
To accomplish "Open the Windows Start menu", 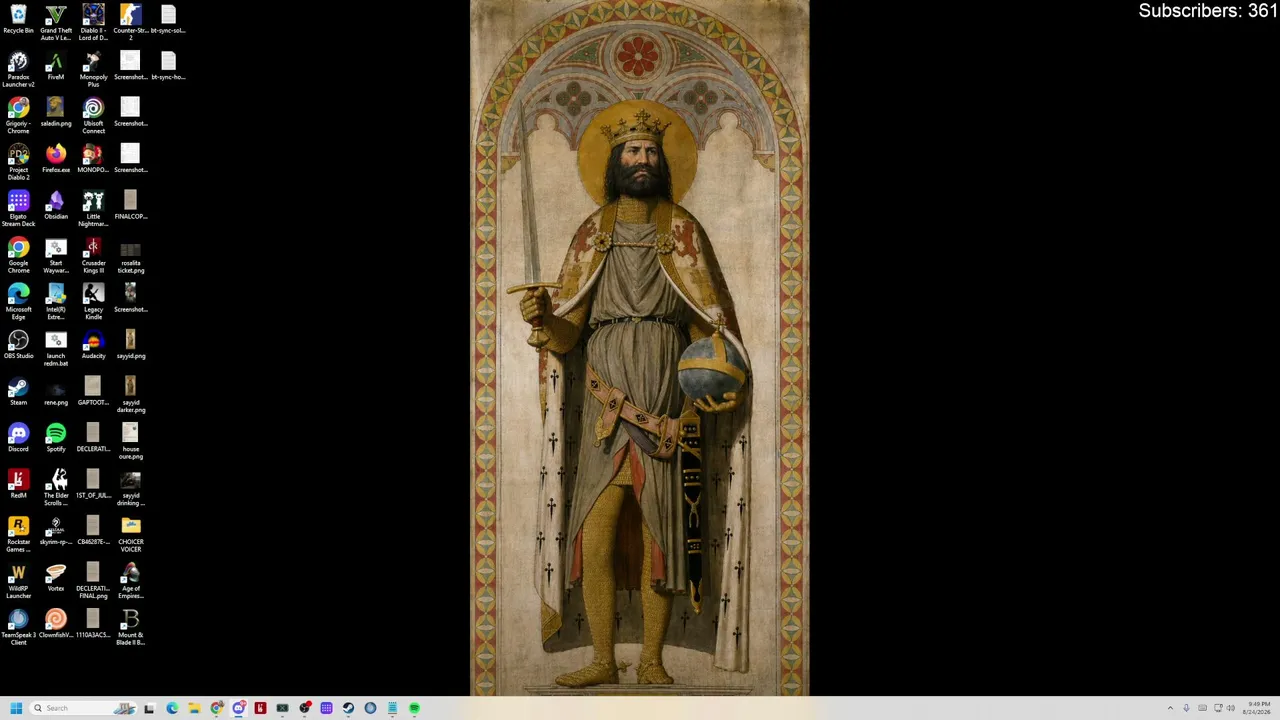I will click(16, 708).
